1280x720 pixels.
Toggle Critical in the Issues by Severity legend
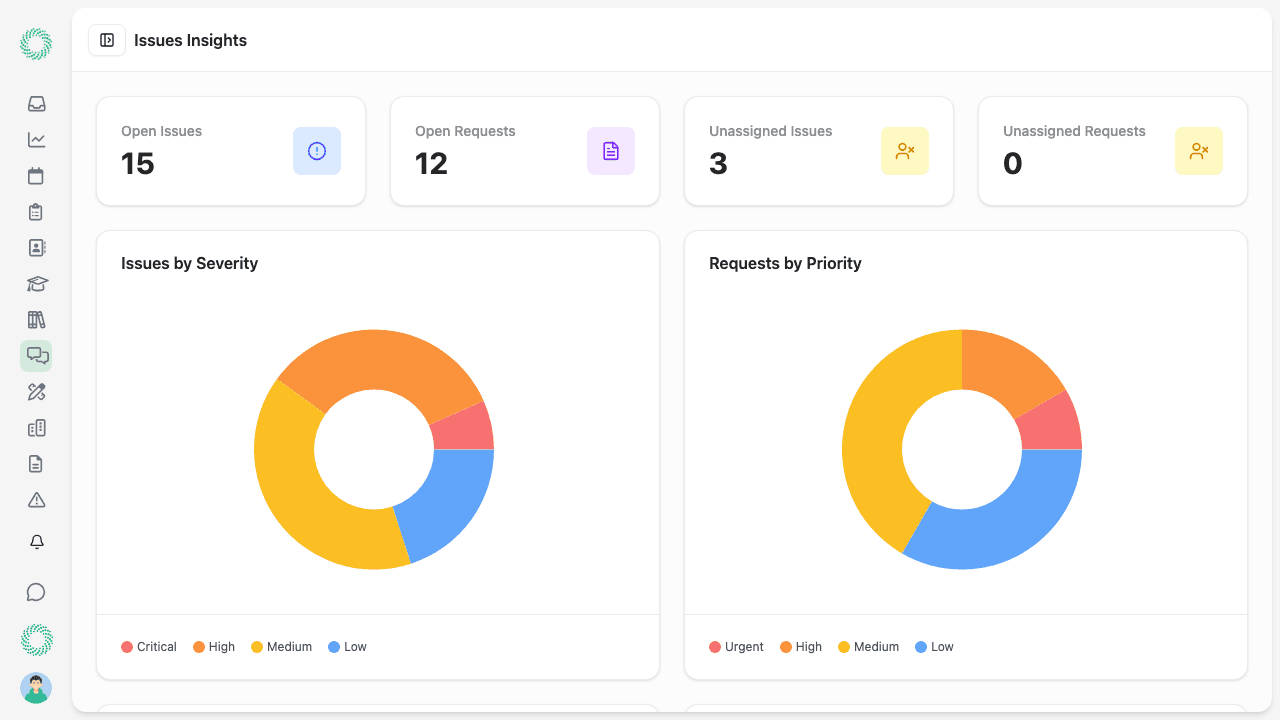[x=148, y=646]
